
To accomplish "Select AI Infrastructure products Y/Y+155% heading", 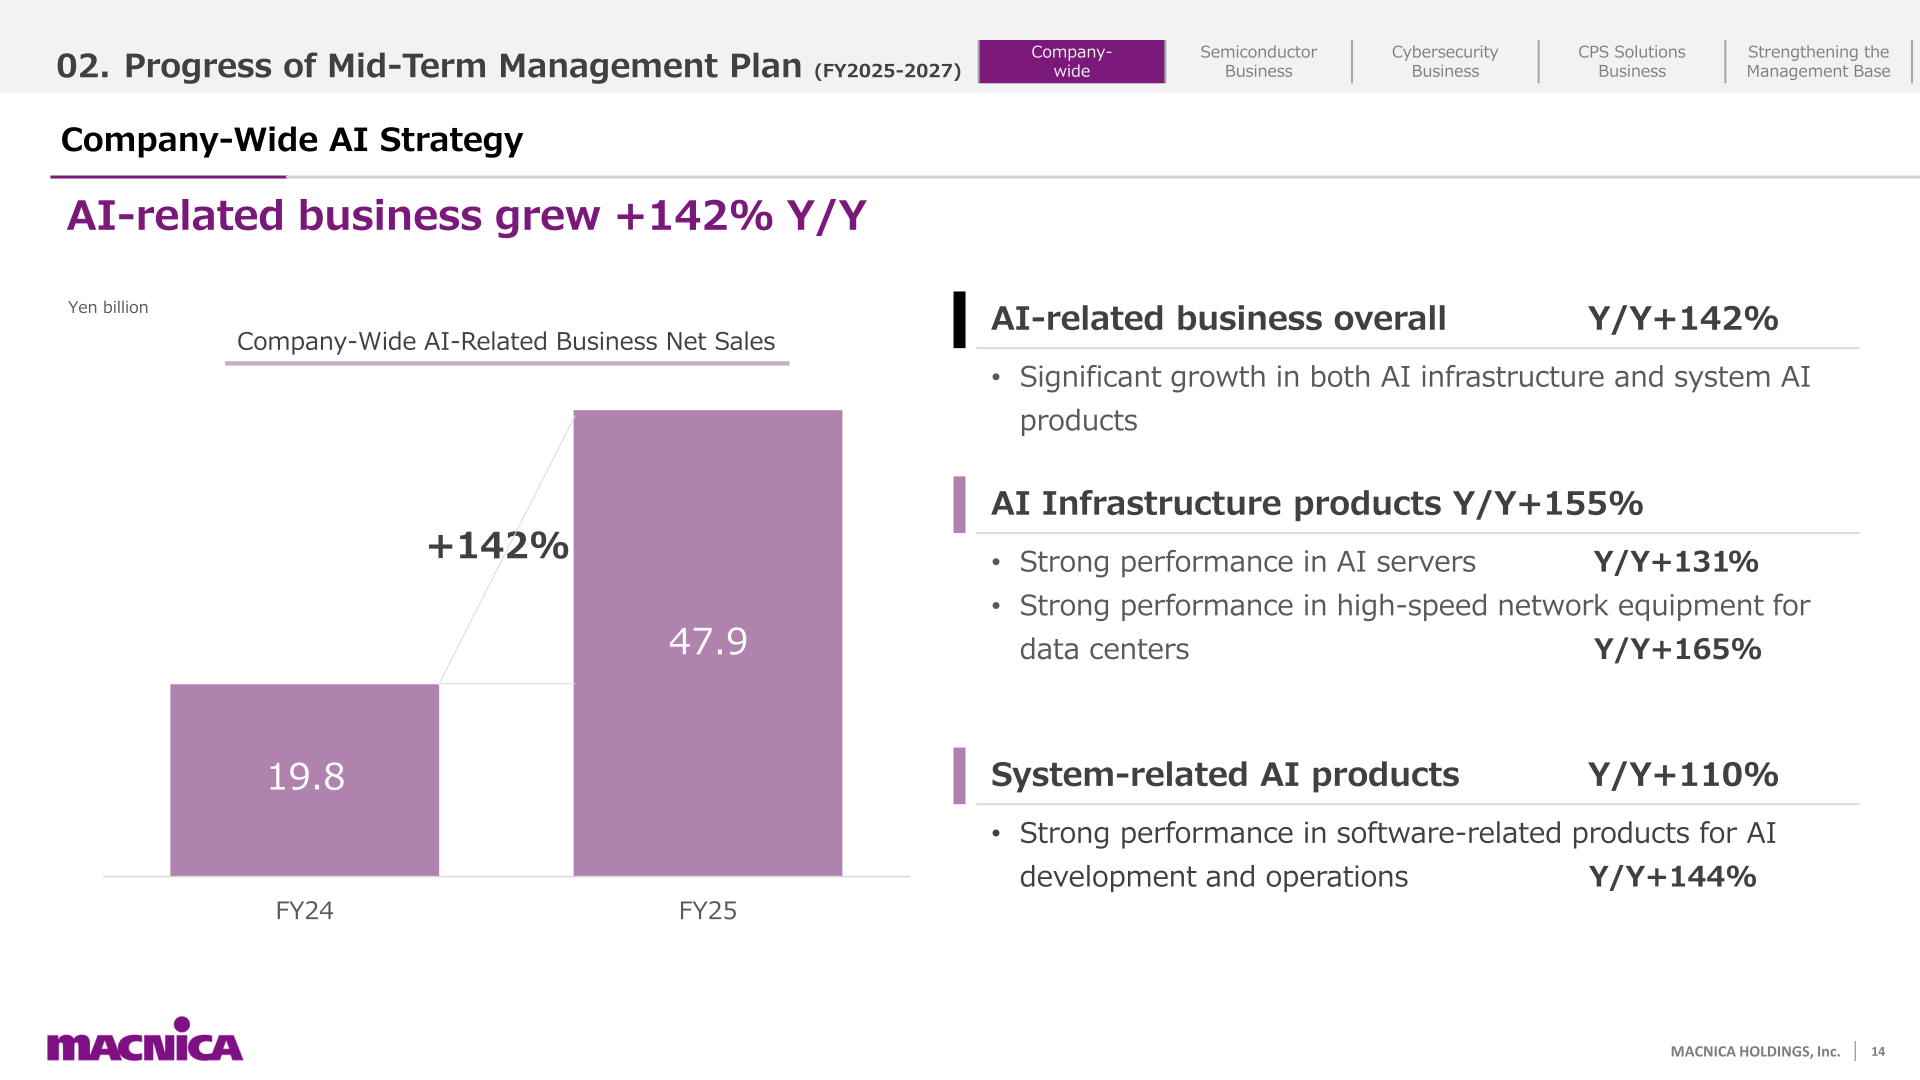I will [x=1317, y=503].
